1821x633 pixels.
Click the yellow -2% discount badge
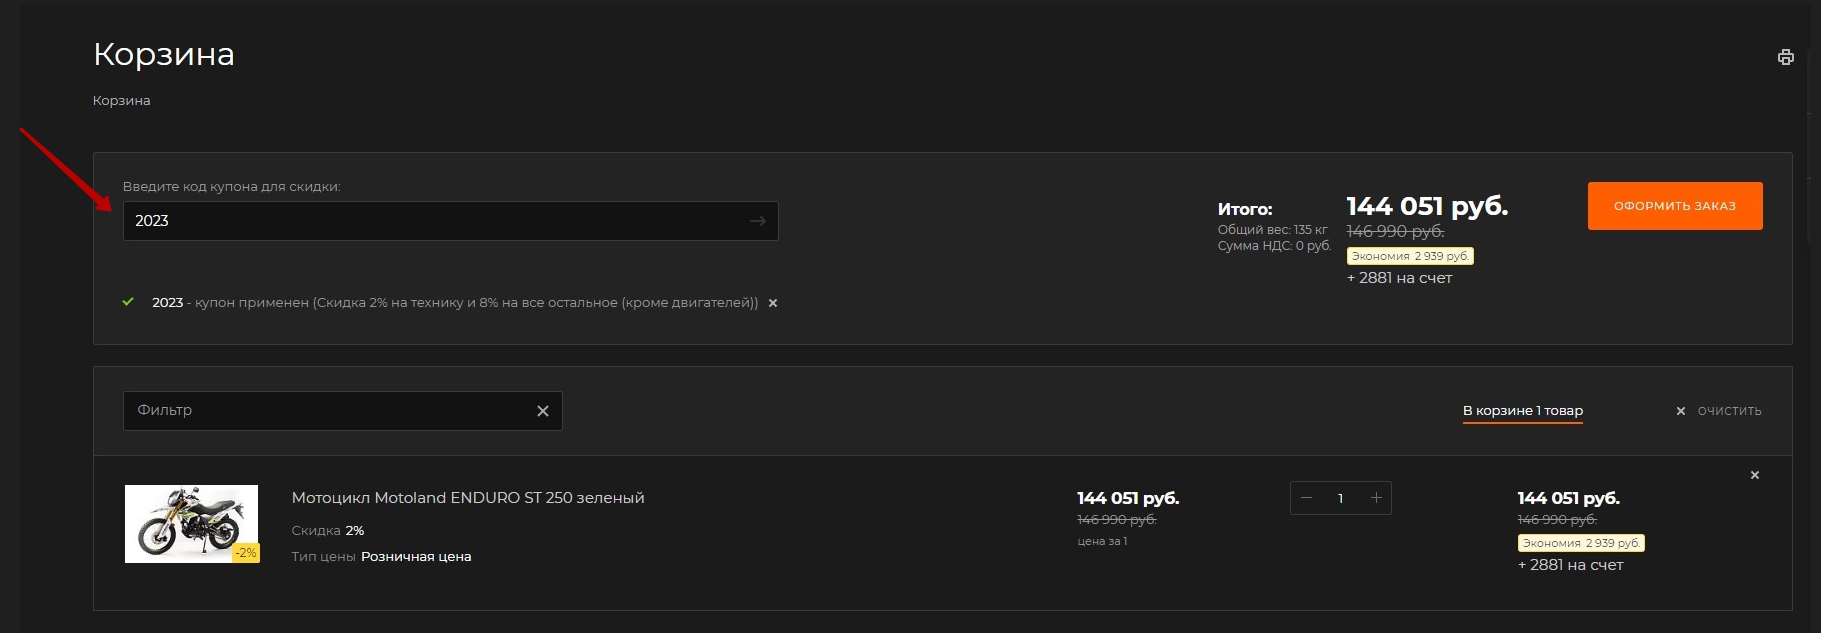coord(246,552)
